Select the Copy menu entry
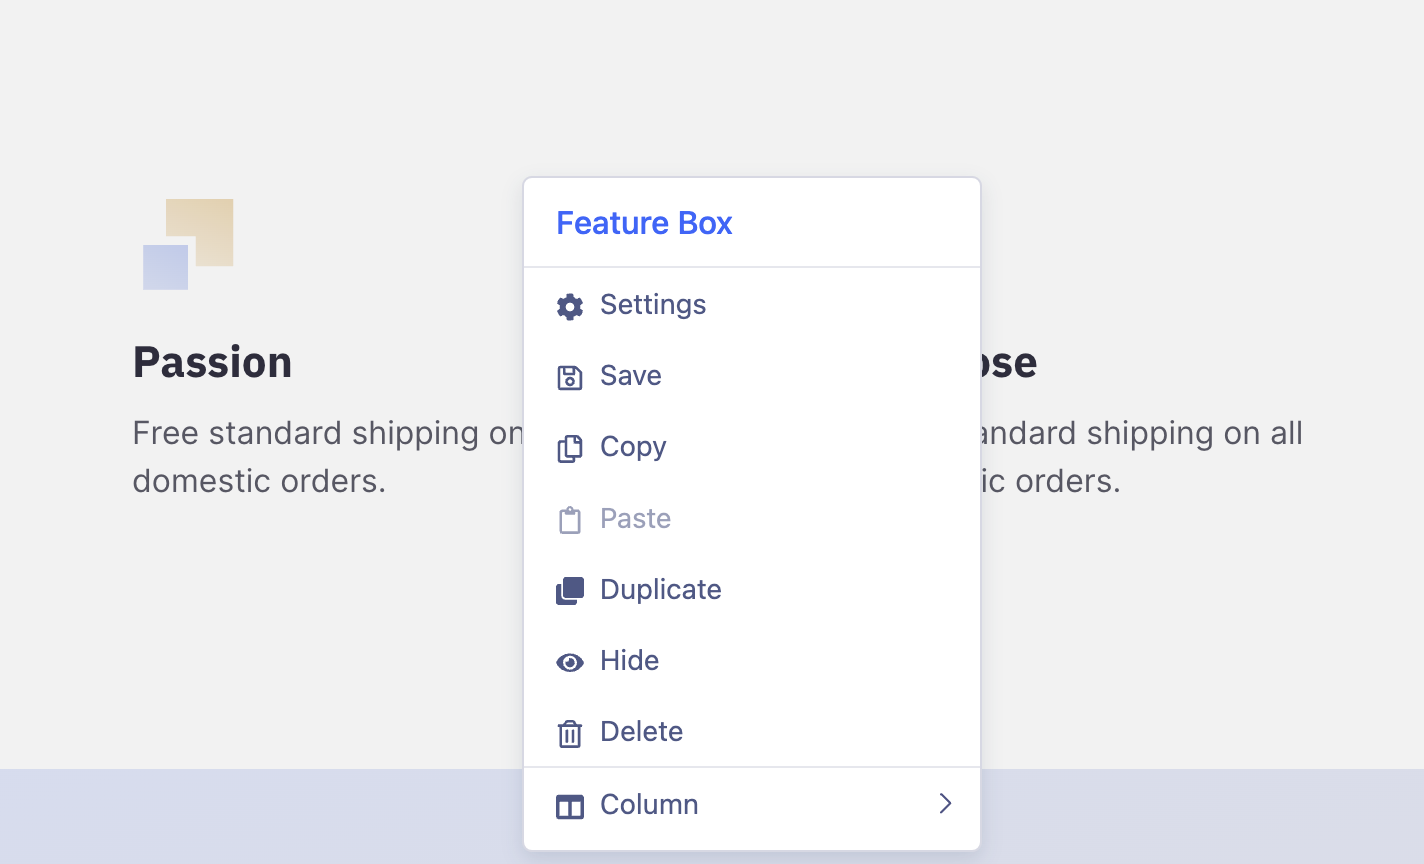The height and width of the screenshot is (864, 1424). point(633,447)
